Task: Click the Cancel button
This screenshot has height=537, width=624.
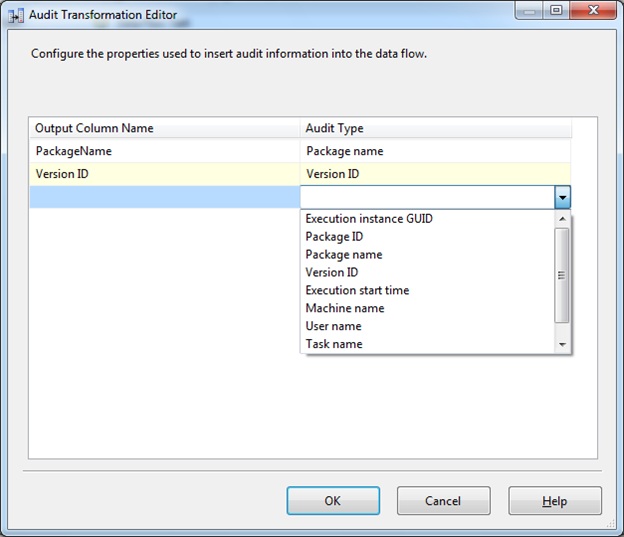Action: (443, 501)
